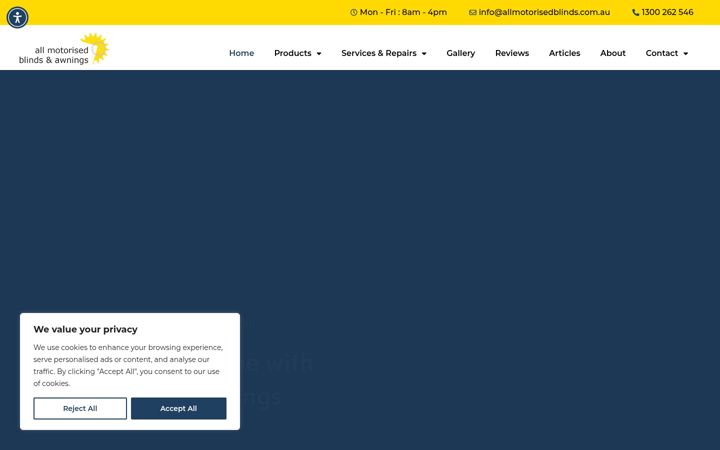720x450 pixels.
Task: Open the Articles page
Action: pyautogui.click(x=564, y=53)
